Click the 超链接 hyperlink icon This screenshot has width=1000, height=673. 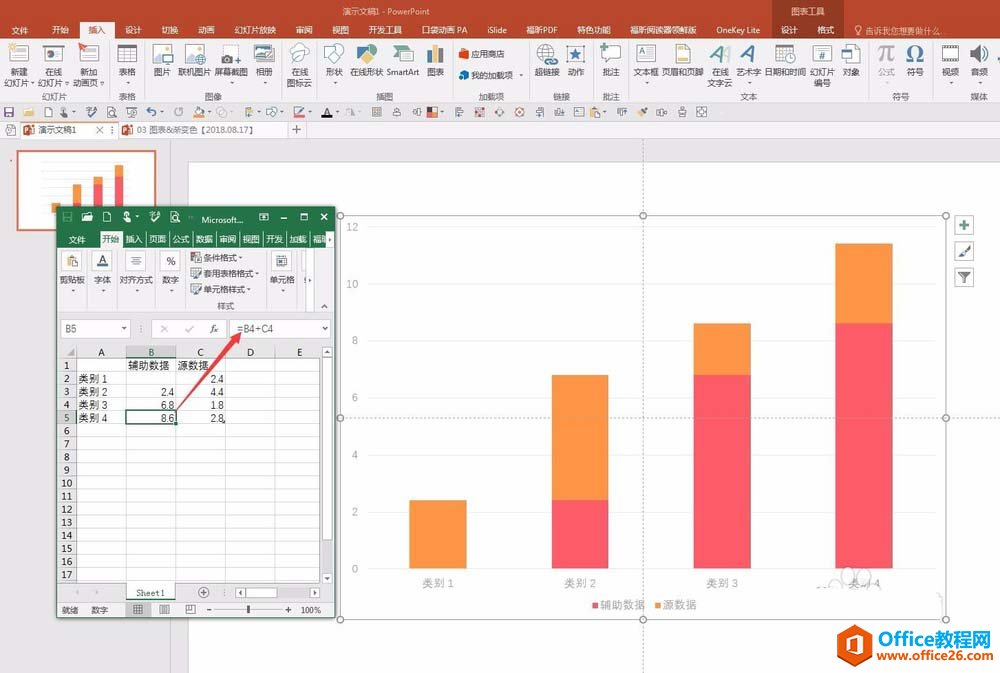click(547, 55)
